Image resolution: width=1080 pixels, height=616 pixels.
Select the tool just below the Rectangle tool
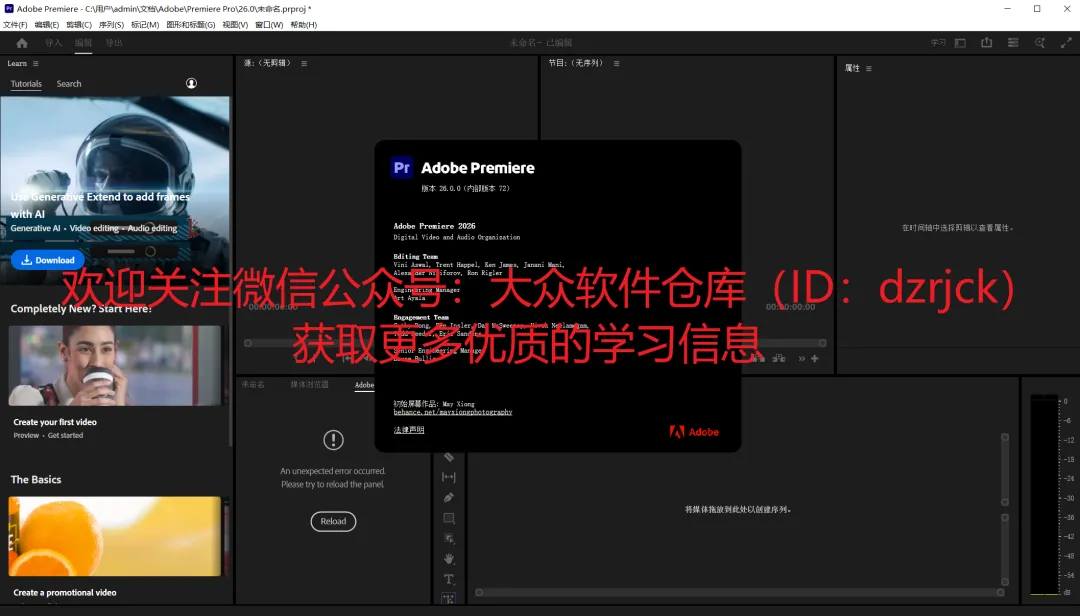[448, 539]
